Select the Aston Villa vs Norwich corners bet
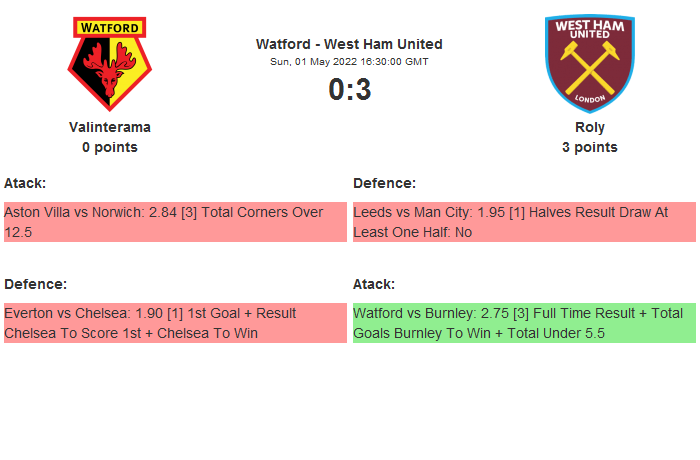The image size is (700, 460). point(174,222)
